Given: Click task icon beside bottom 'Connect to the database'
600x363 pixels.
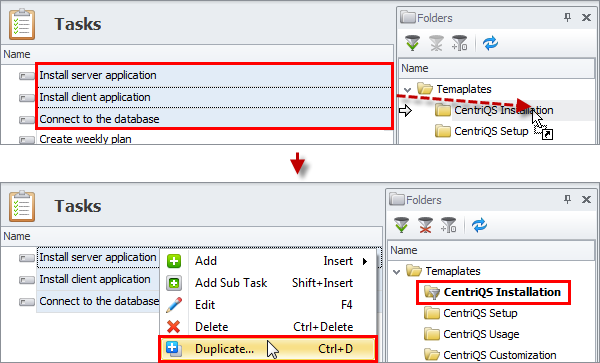Looking at the screenshot, I should [26, 302].
